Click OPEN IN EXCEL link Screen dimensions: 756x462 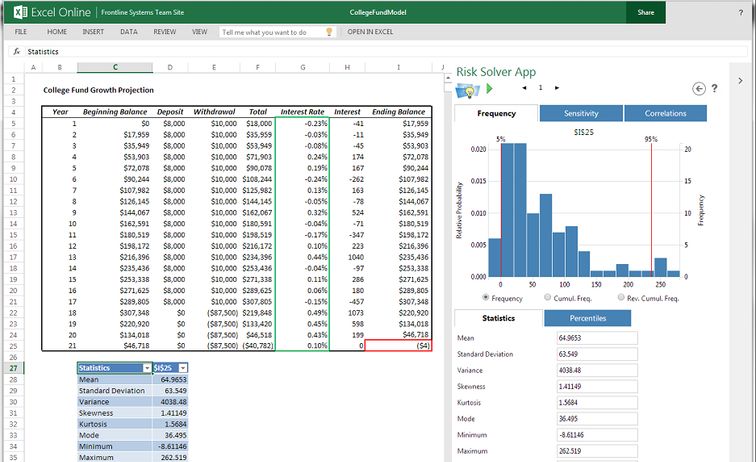pyautogui.click(x=370, y=32)
